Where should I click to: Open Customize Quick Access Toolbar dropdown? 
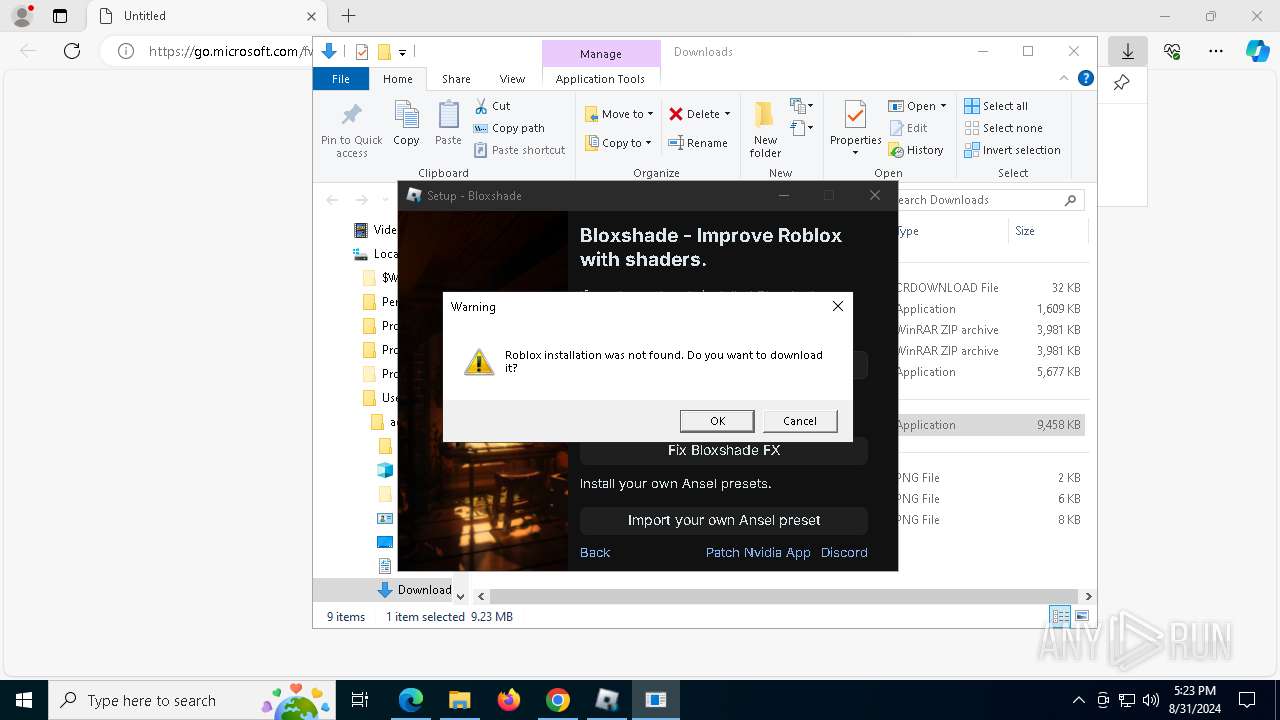tap(402, 52)
